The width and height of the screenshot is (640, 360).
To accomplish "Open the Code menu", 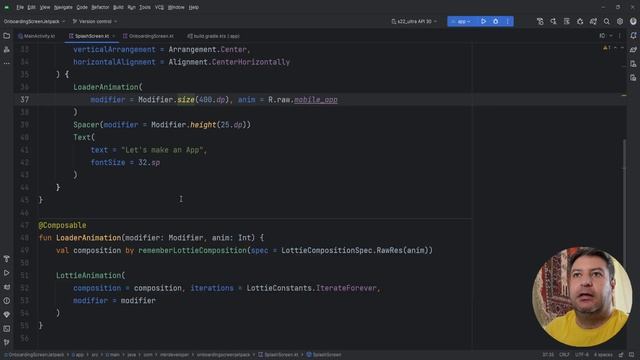I will pos(82,7).
